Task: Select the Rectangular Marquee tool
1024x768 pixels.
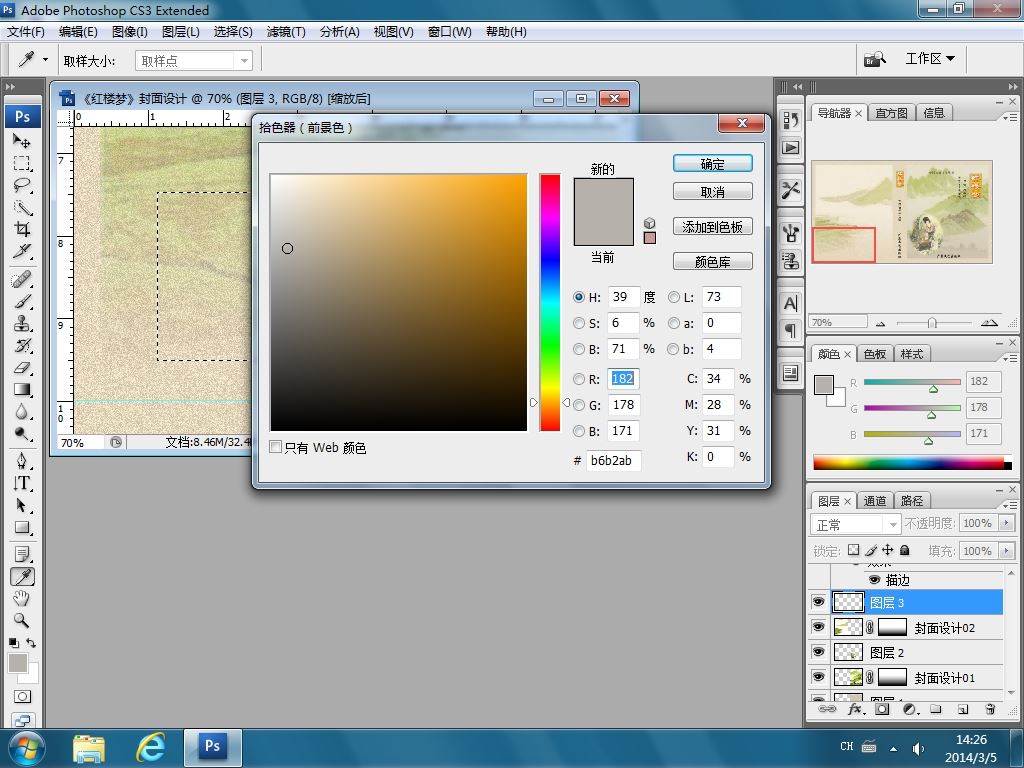Action: coord(22,163)
